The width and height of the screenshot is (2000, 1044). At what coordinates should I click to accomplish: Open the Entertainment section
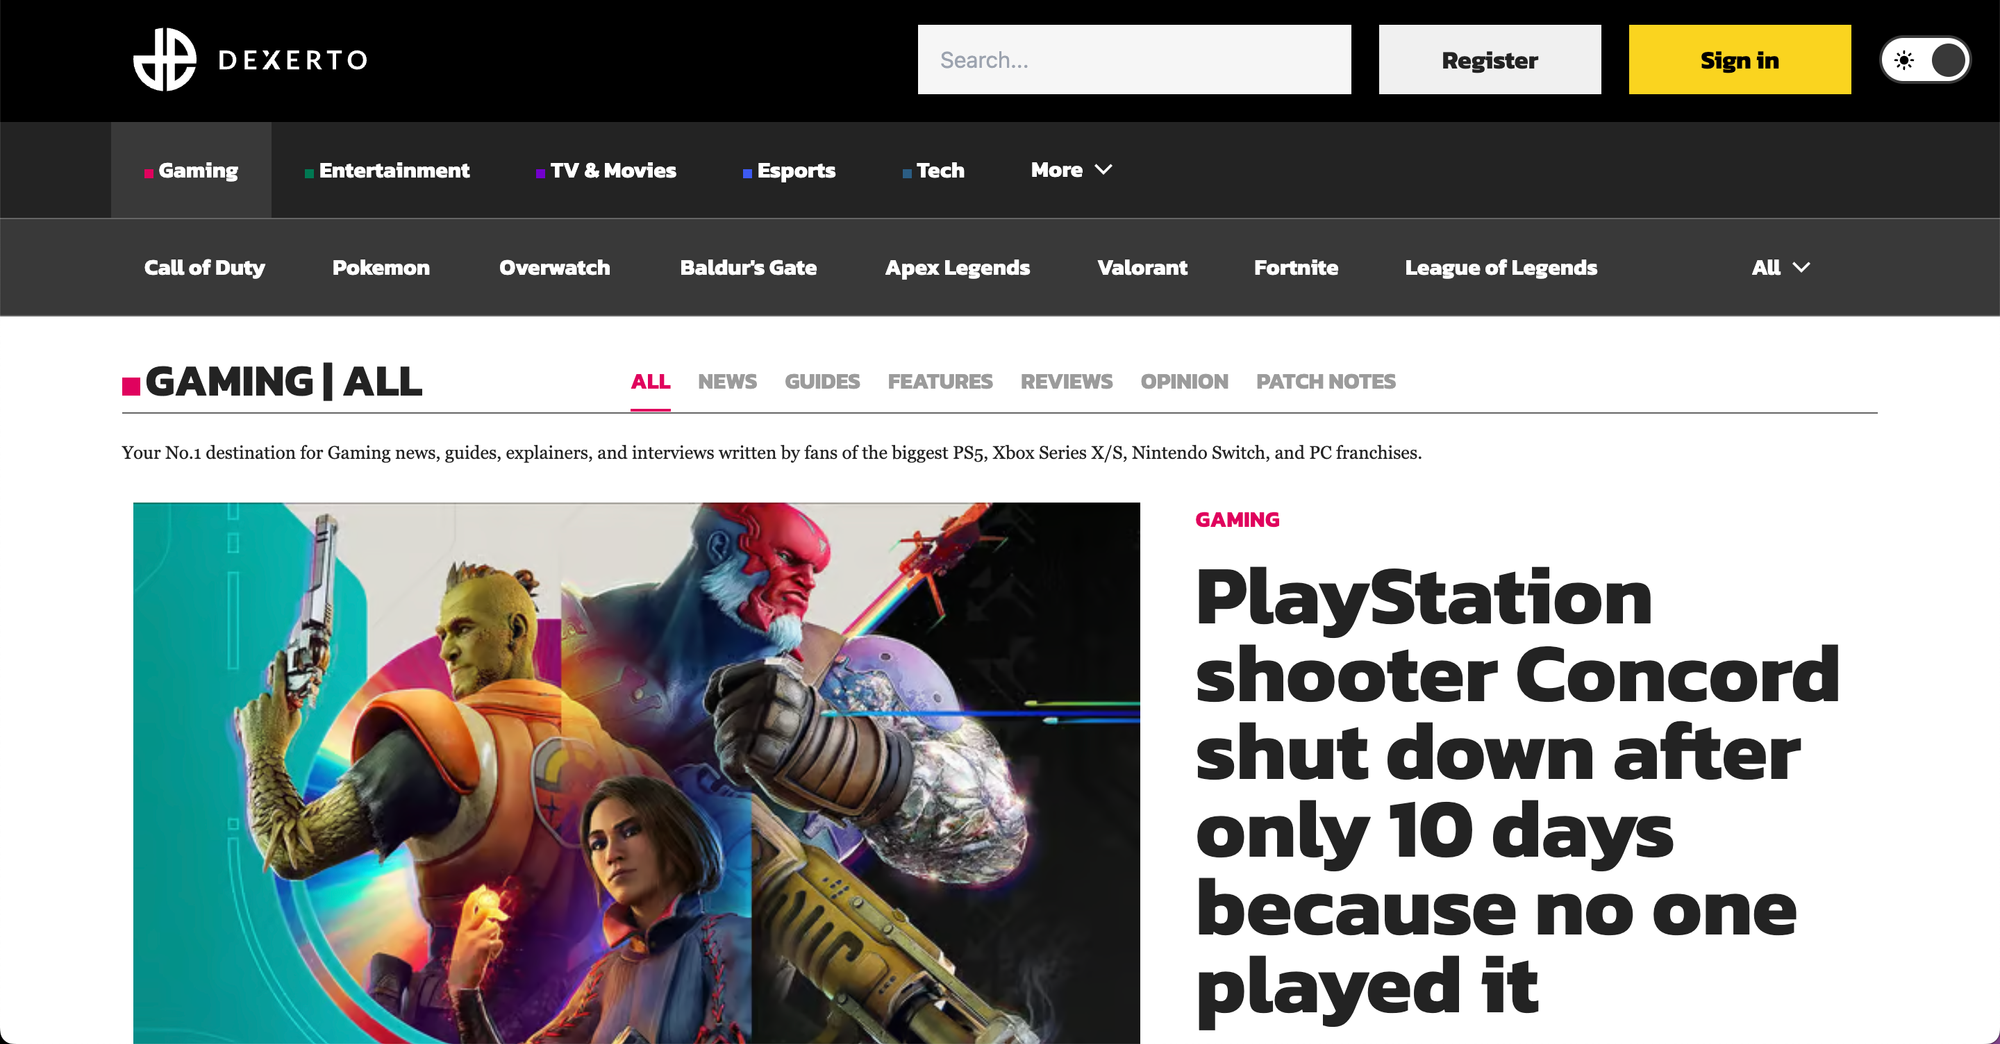[x=387, y=170]
